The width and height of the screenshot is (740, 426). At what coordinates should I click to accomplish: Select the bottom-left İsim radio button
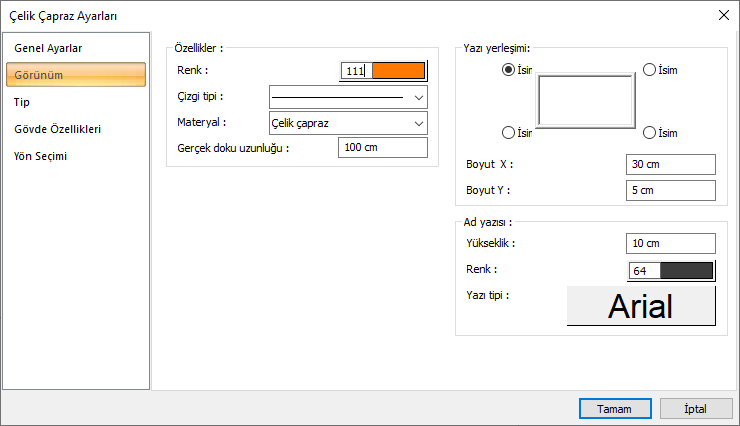(x=509, y=133)
